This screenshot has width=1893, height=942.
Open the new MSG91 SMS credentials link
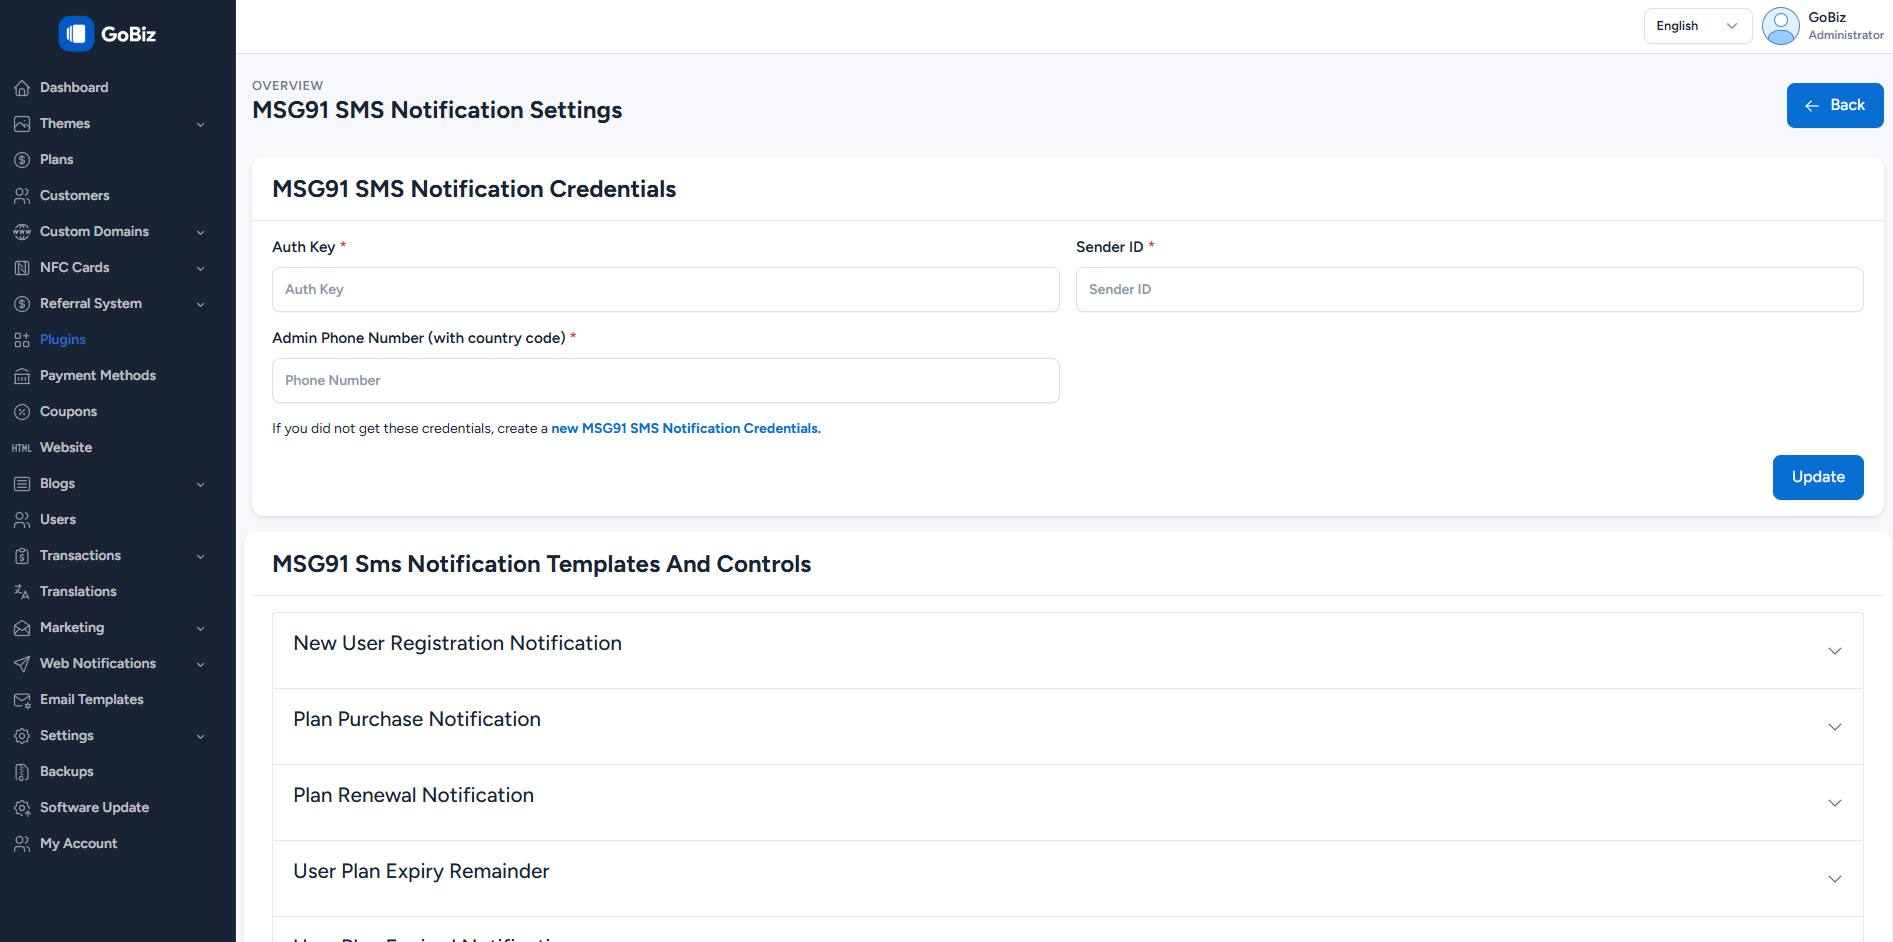(686, 429)
